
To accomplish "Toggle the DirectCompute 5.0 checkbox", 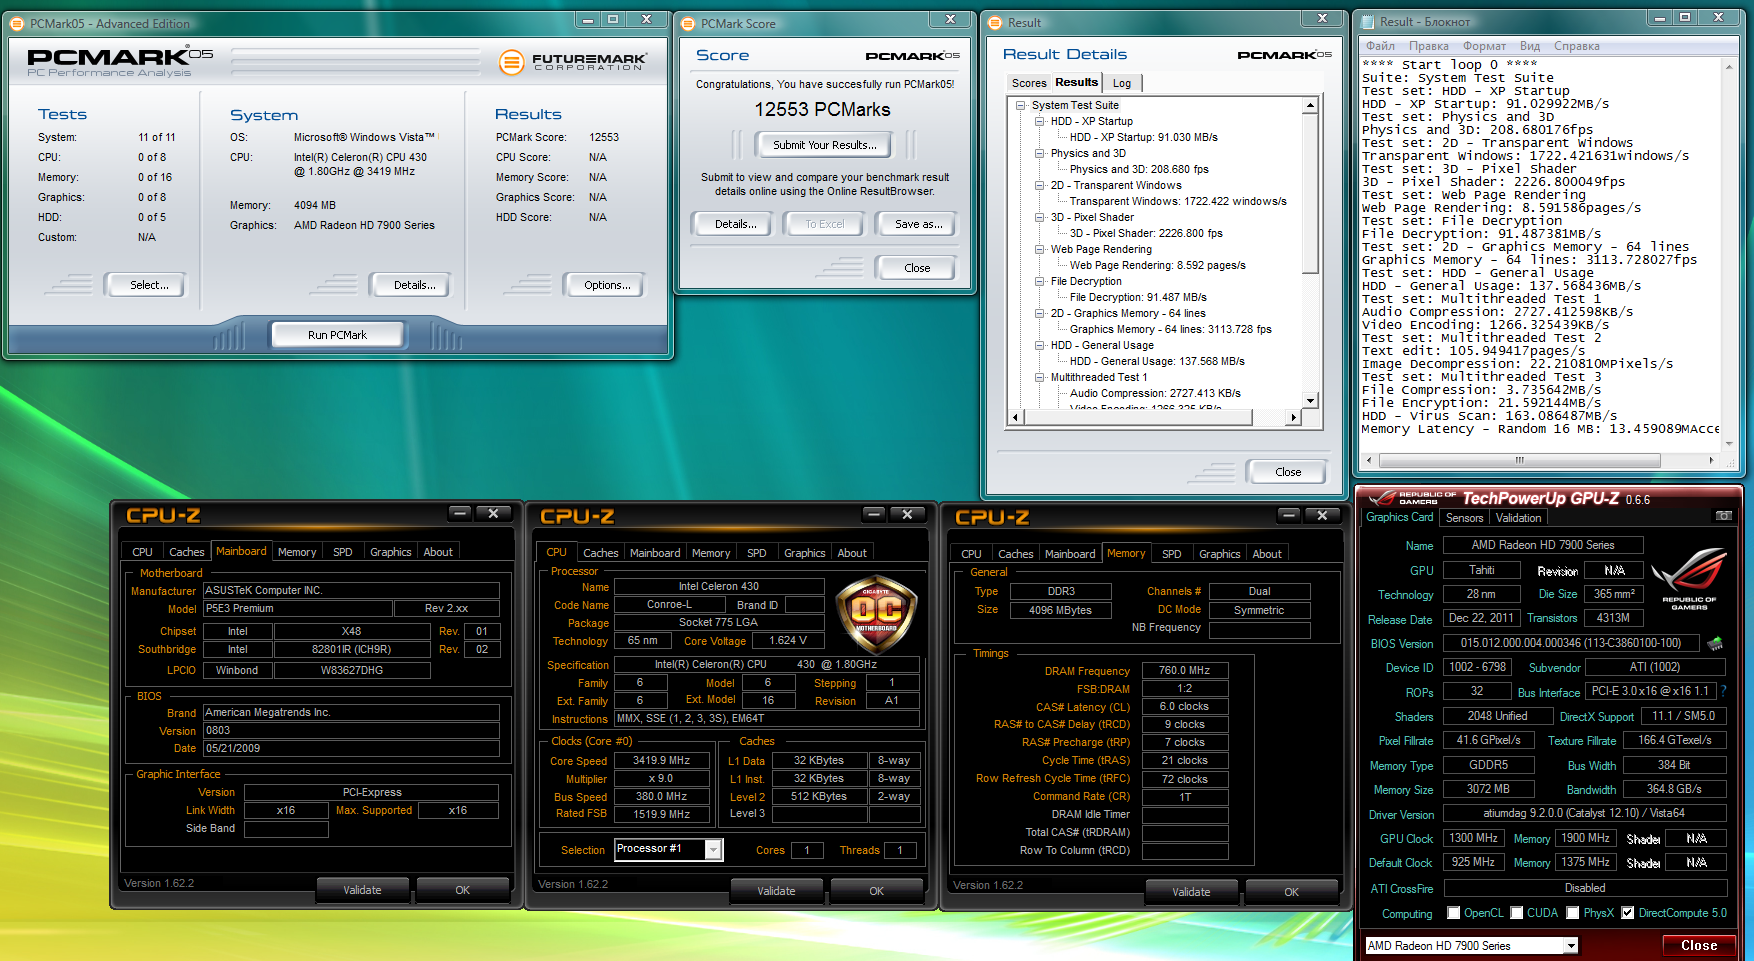I will (1628, 913).
